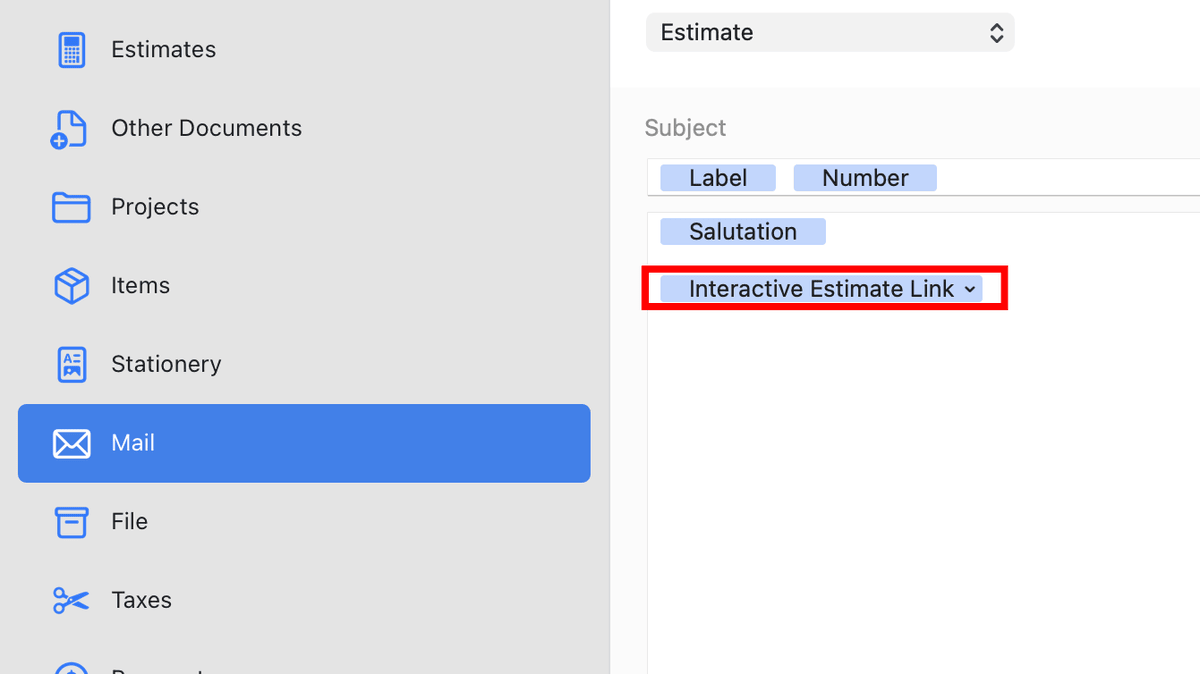Click the Salutation placeholder token
This screenshot has height=674, width=1200.
tap(742, 232)
